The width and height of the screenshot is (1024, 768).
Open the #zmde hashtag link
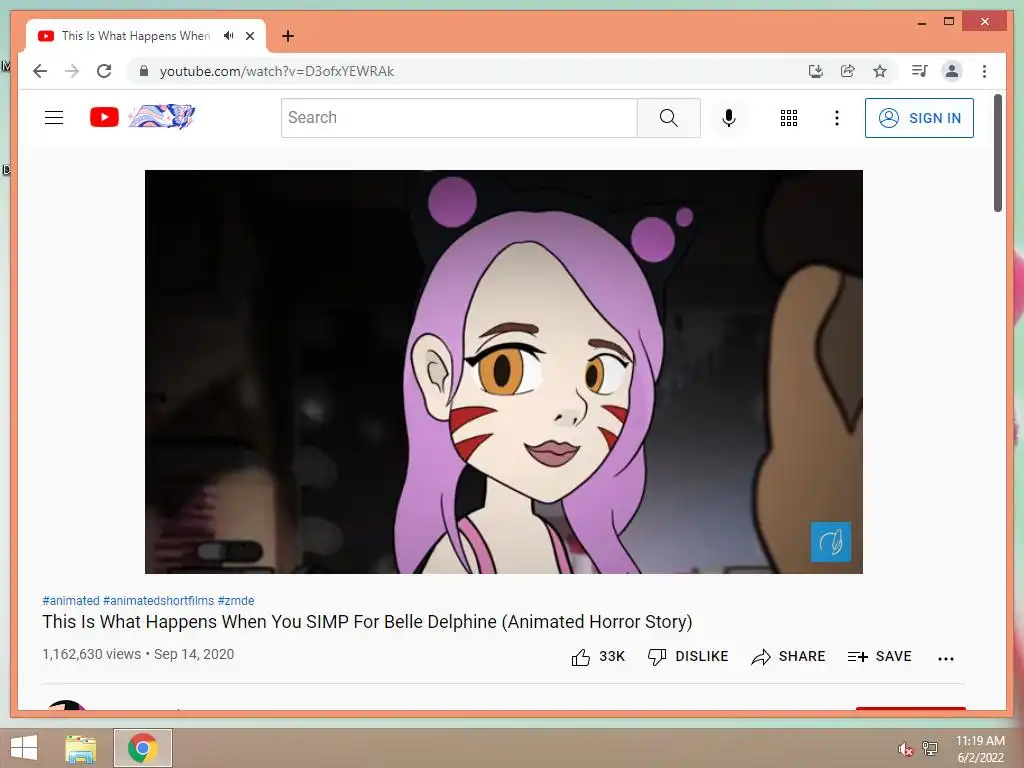(x=236, y=601)
